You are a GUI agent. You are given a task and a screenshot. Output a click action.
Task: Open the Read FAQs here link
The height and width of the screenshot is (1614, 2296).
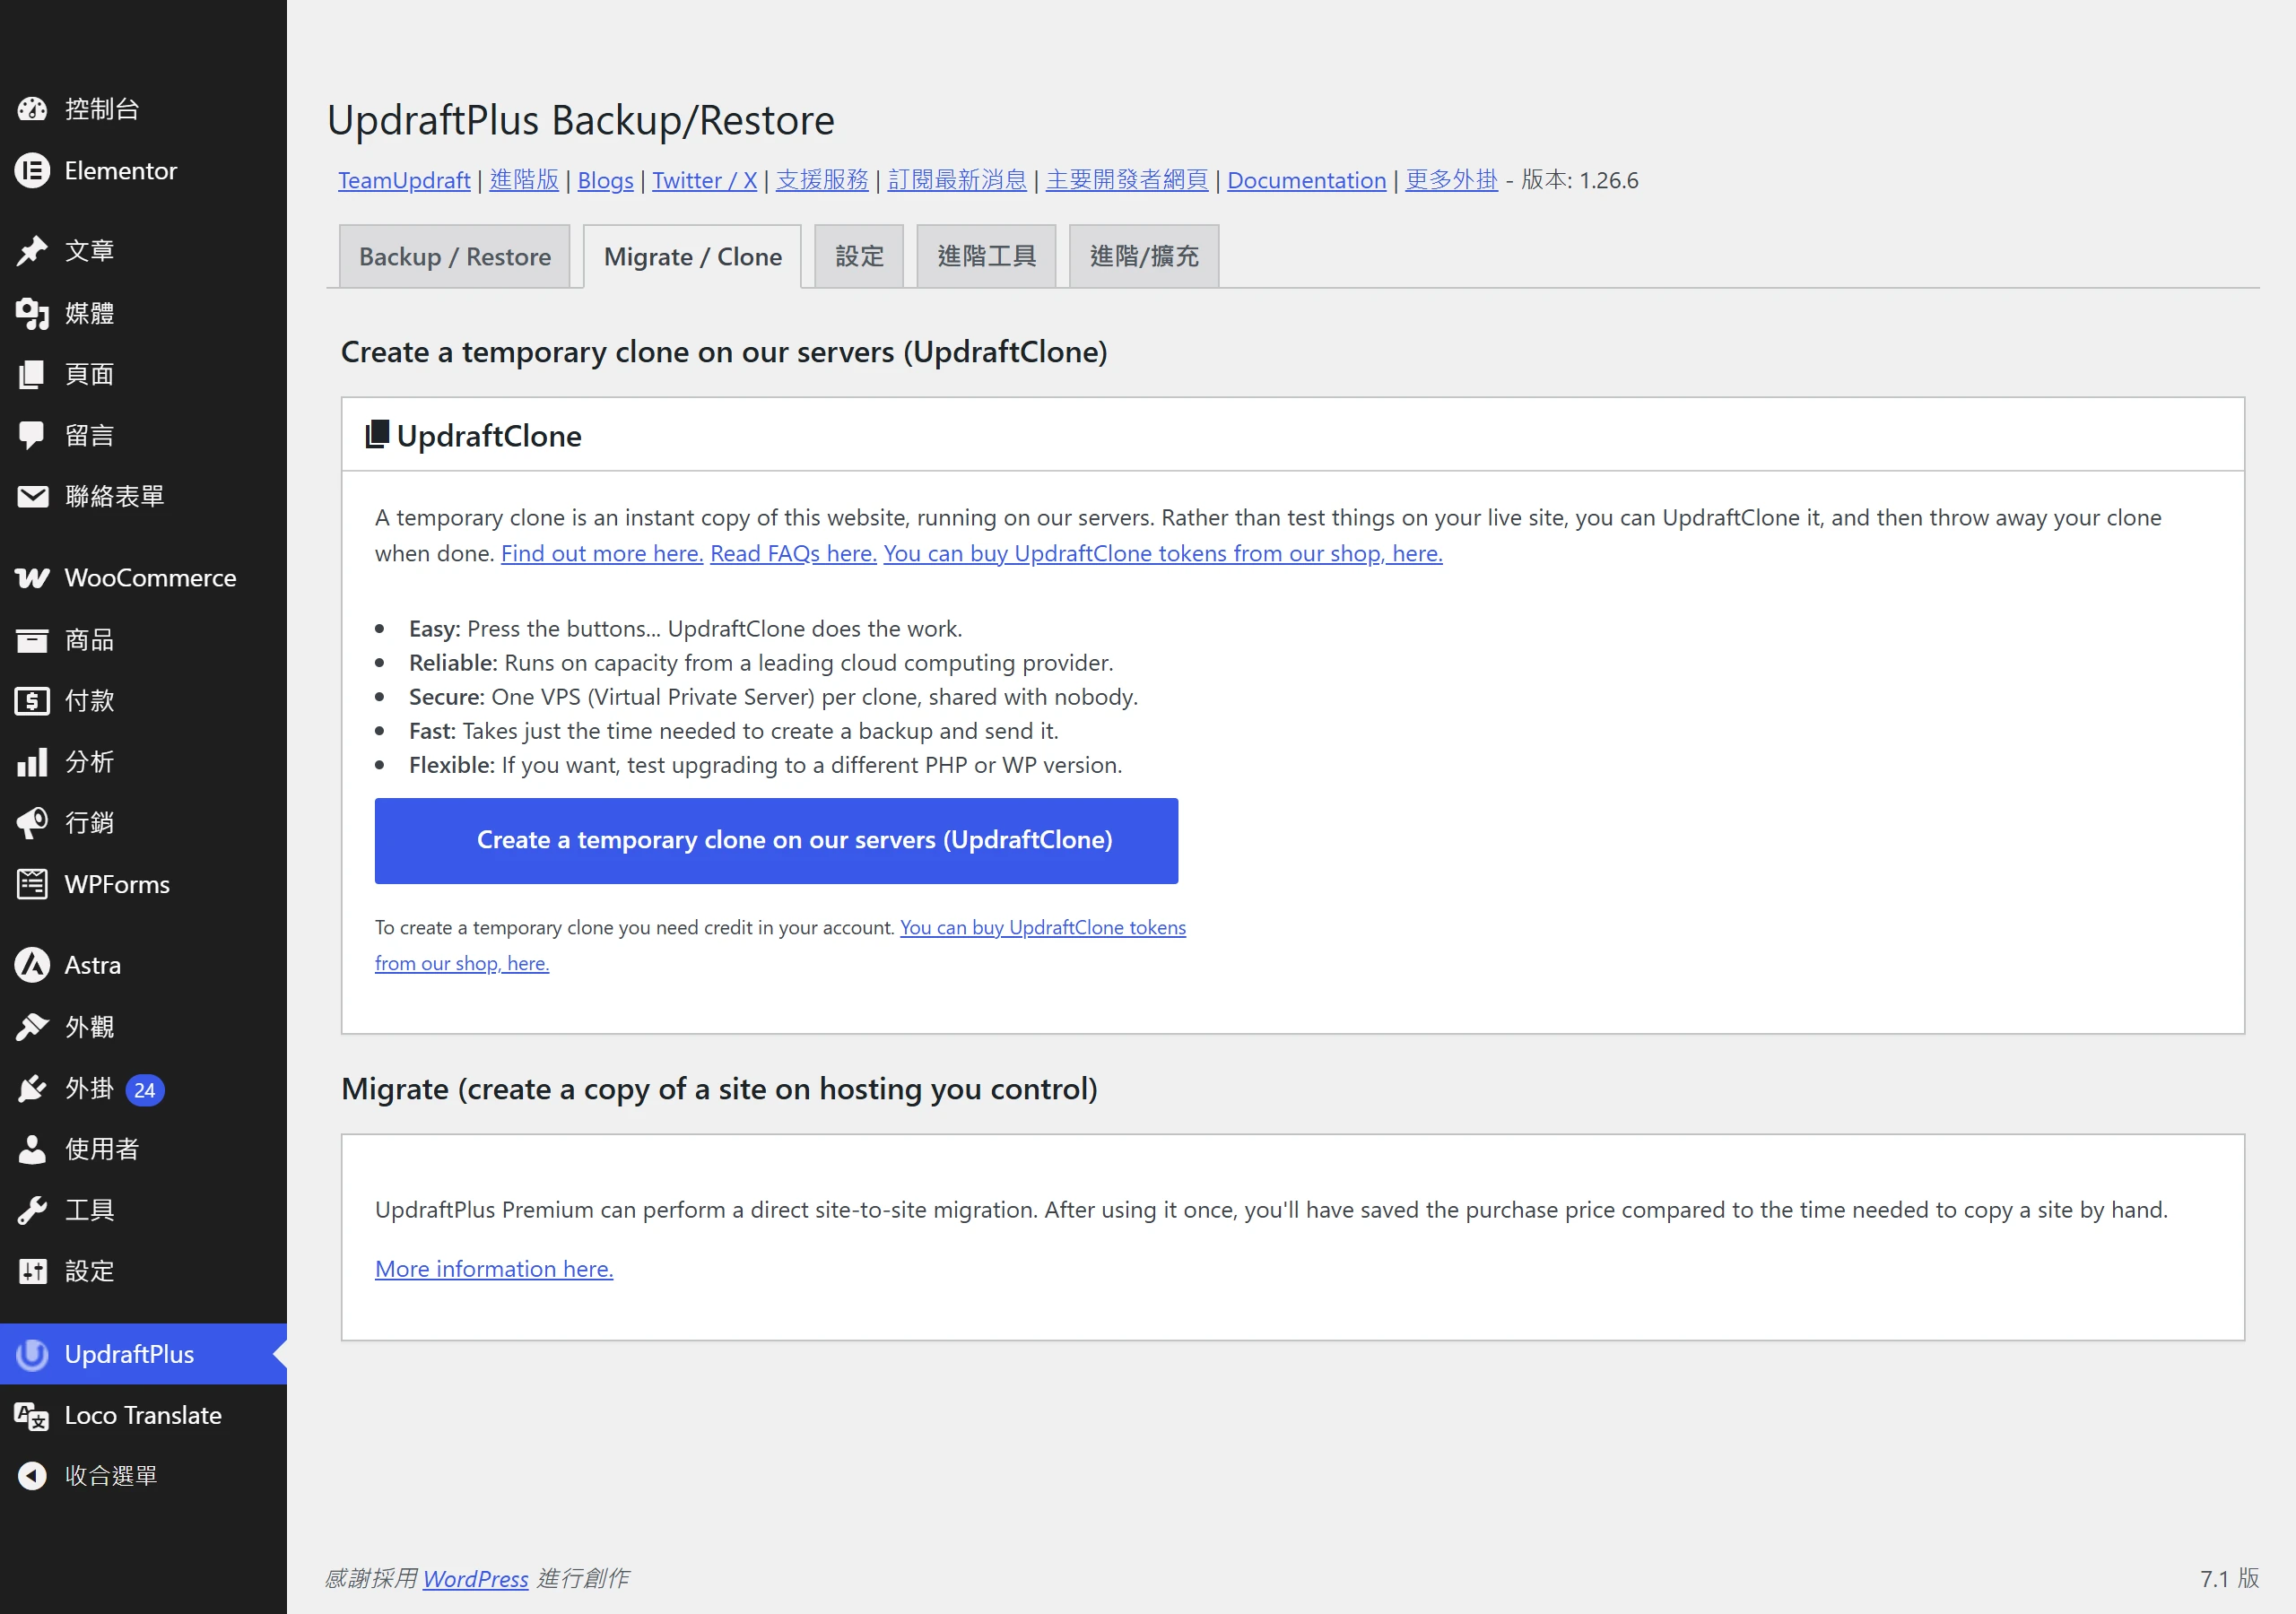point(793,553)
